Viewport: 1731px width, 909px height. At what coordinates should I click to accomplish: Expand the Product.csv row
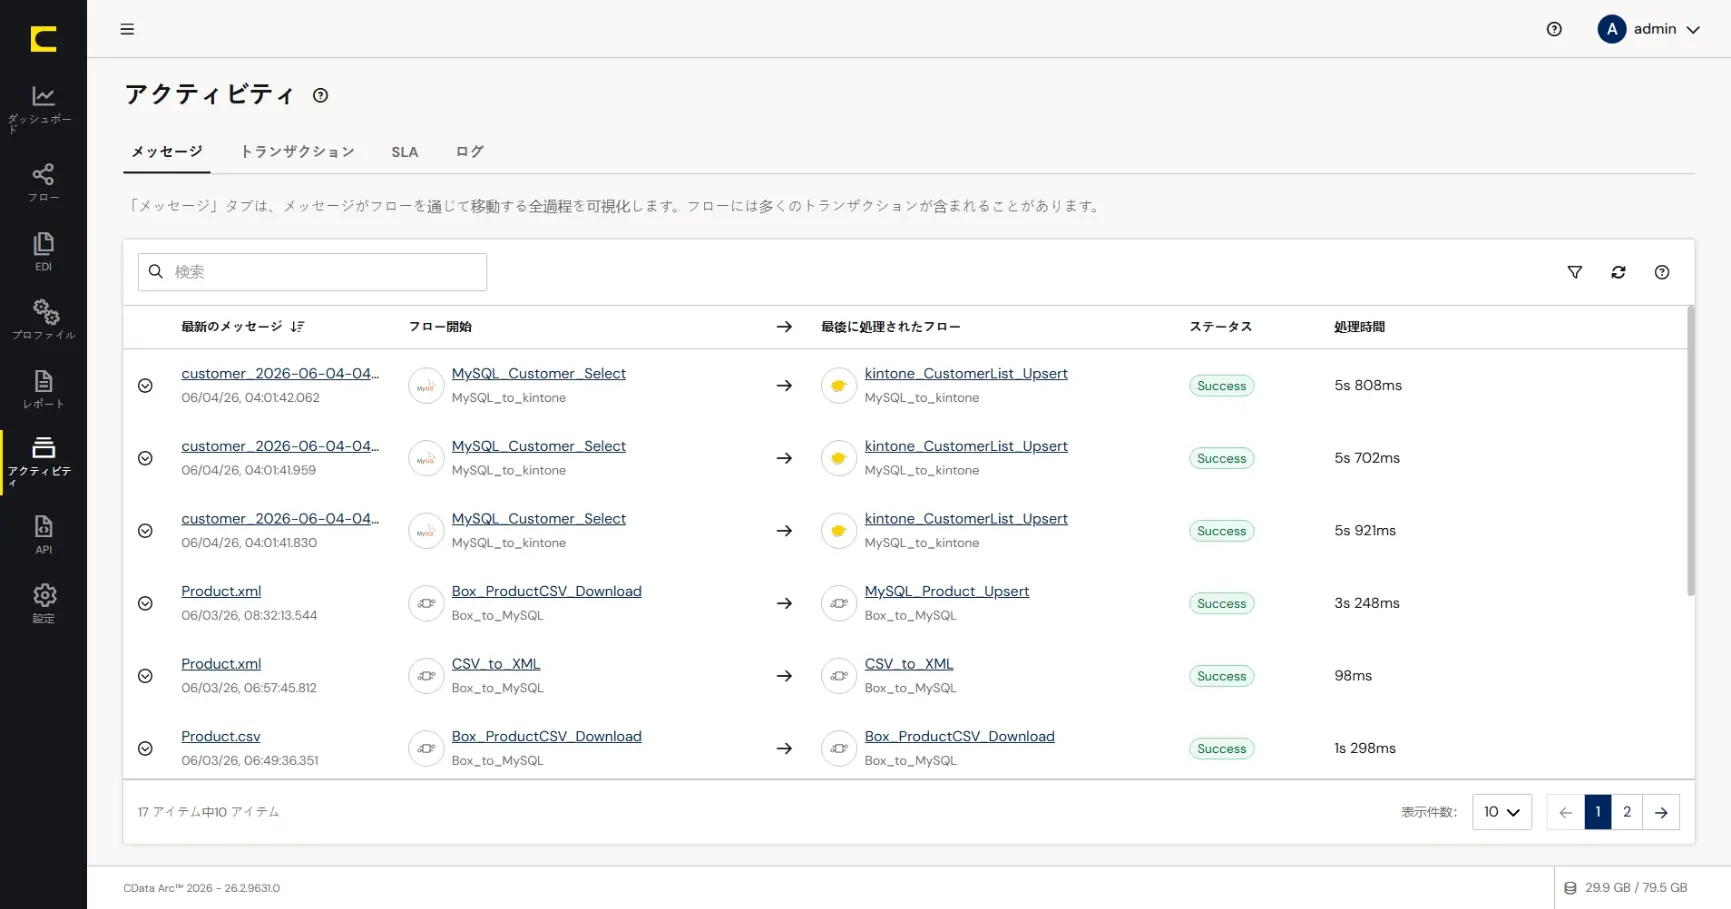click(145, 748)
